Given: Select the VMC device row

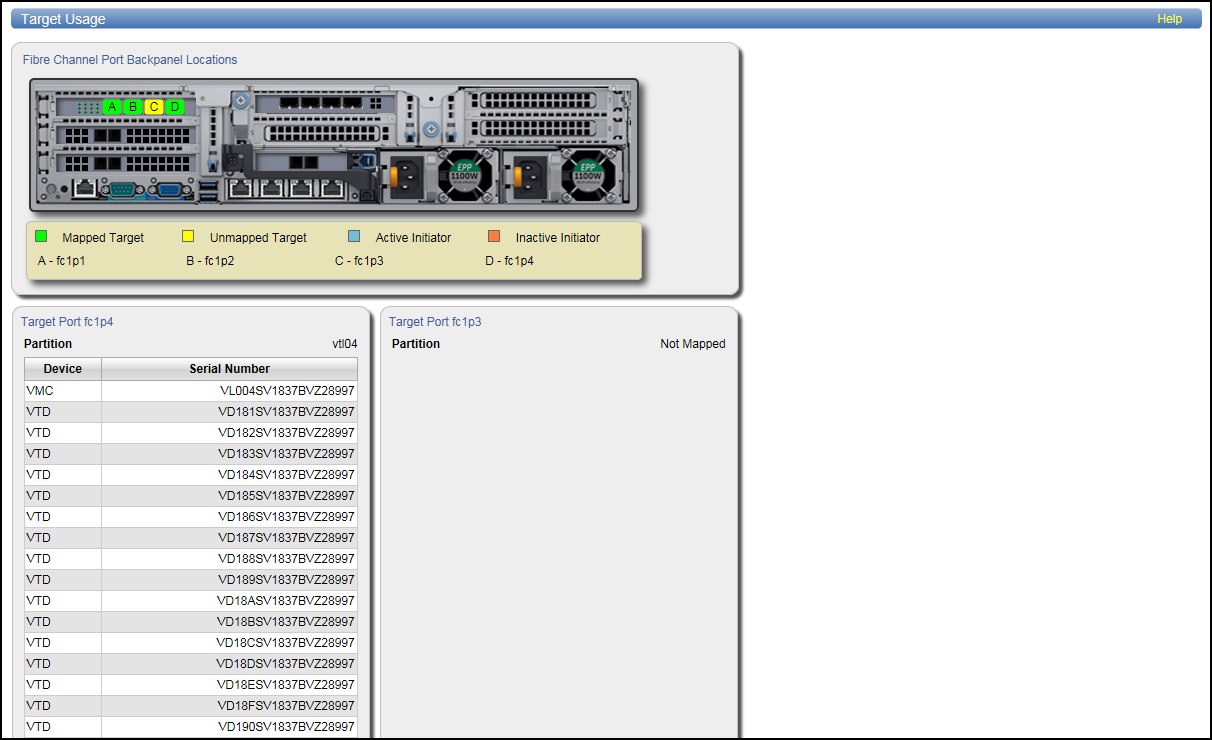Looking at the screenshot, I should (190, 391).
